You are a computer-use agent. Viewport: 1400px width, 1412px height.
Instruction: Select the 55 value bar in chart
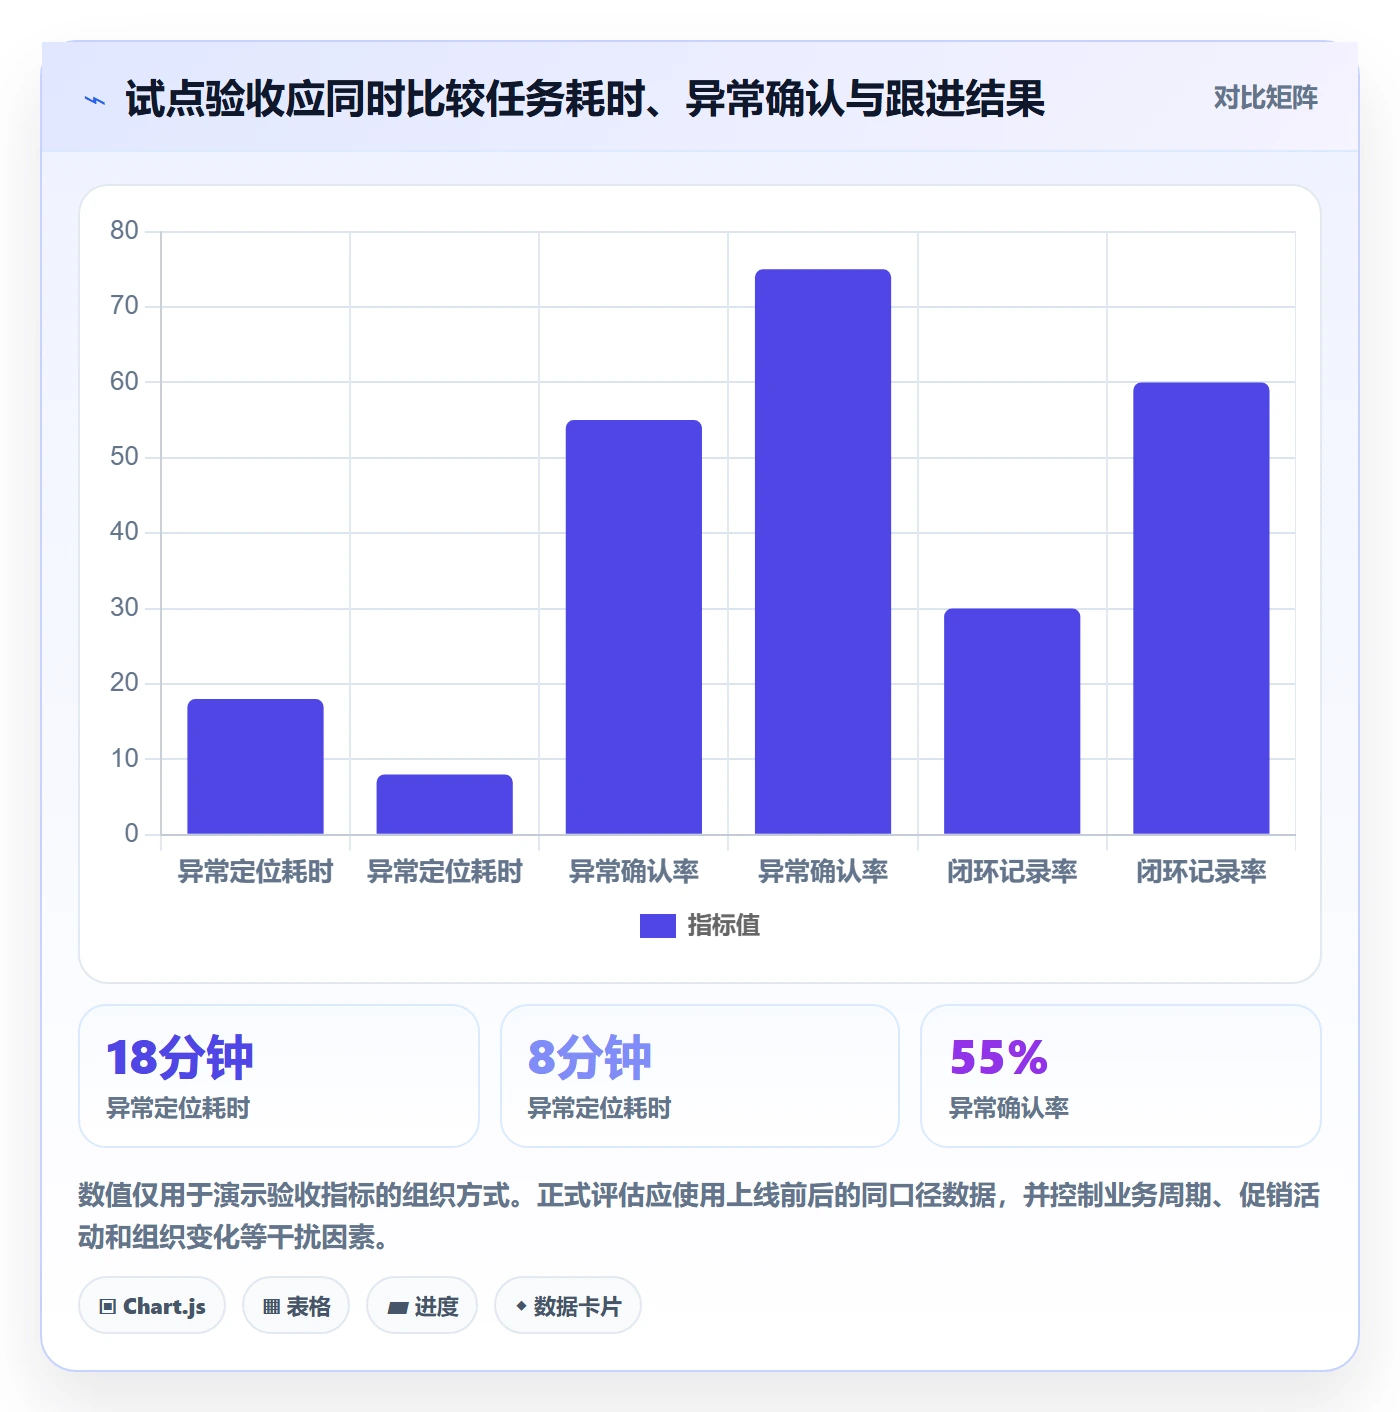[634, 627]
